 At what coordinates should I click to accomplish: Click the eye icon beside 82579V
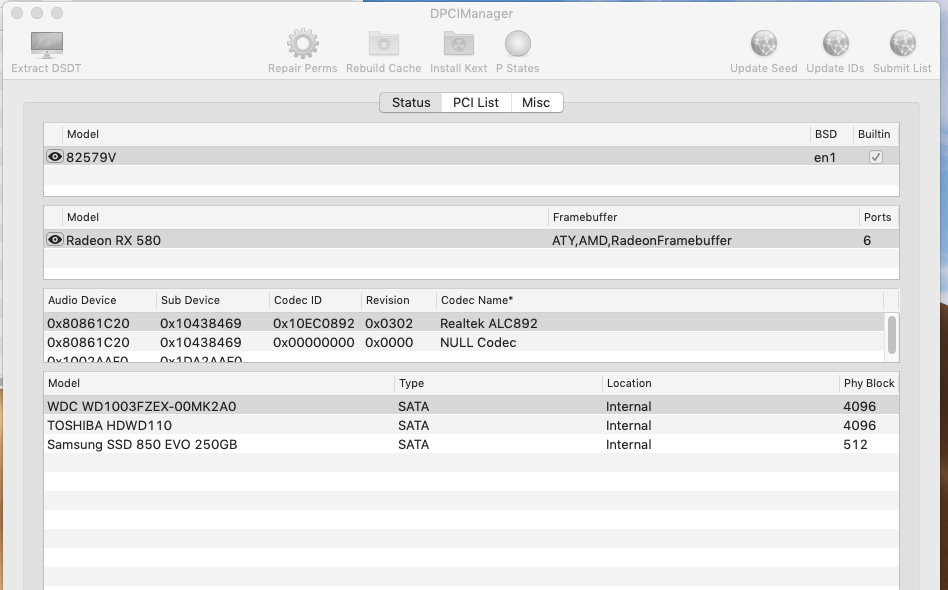[x=54, y=157]
